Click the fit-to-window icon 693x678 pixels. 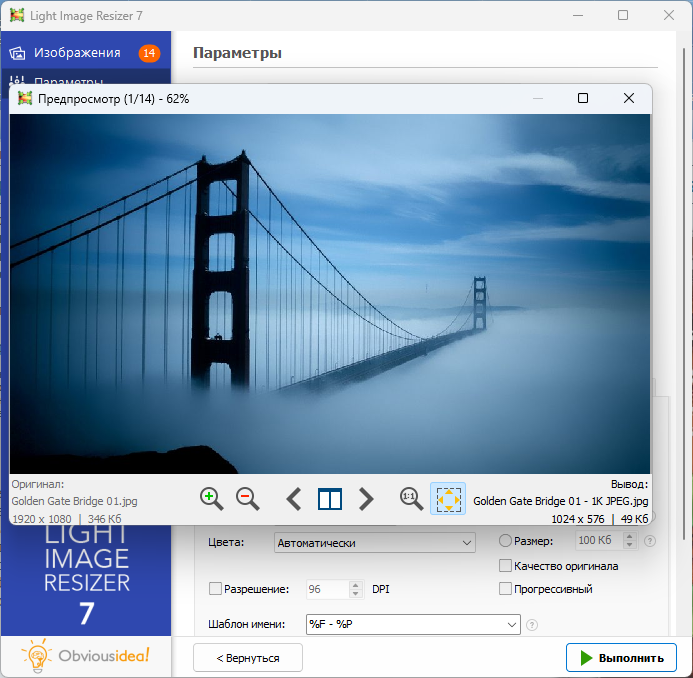click(448, 498)
